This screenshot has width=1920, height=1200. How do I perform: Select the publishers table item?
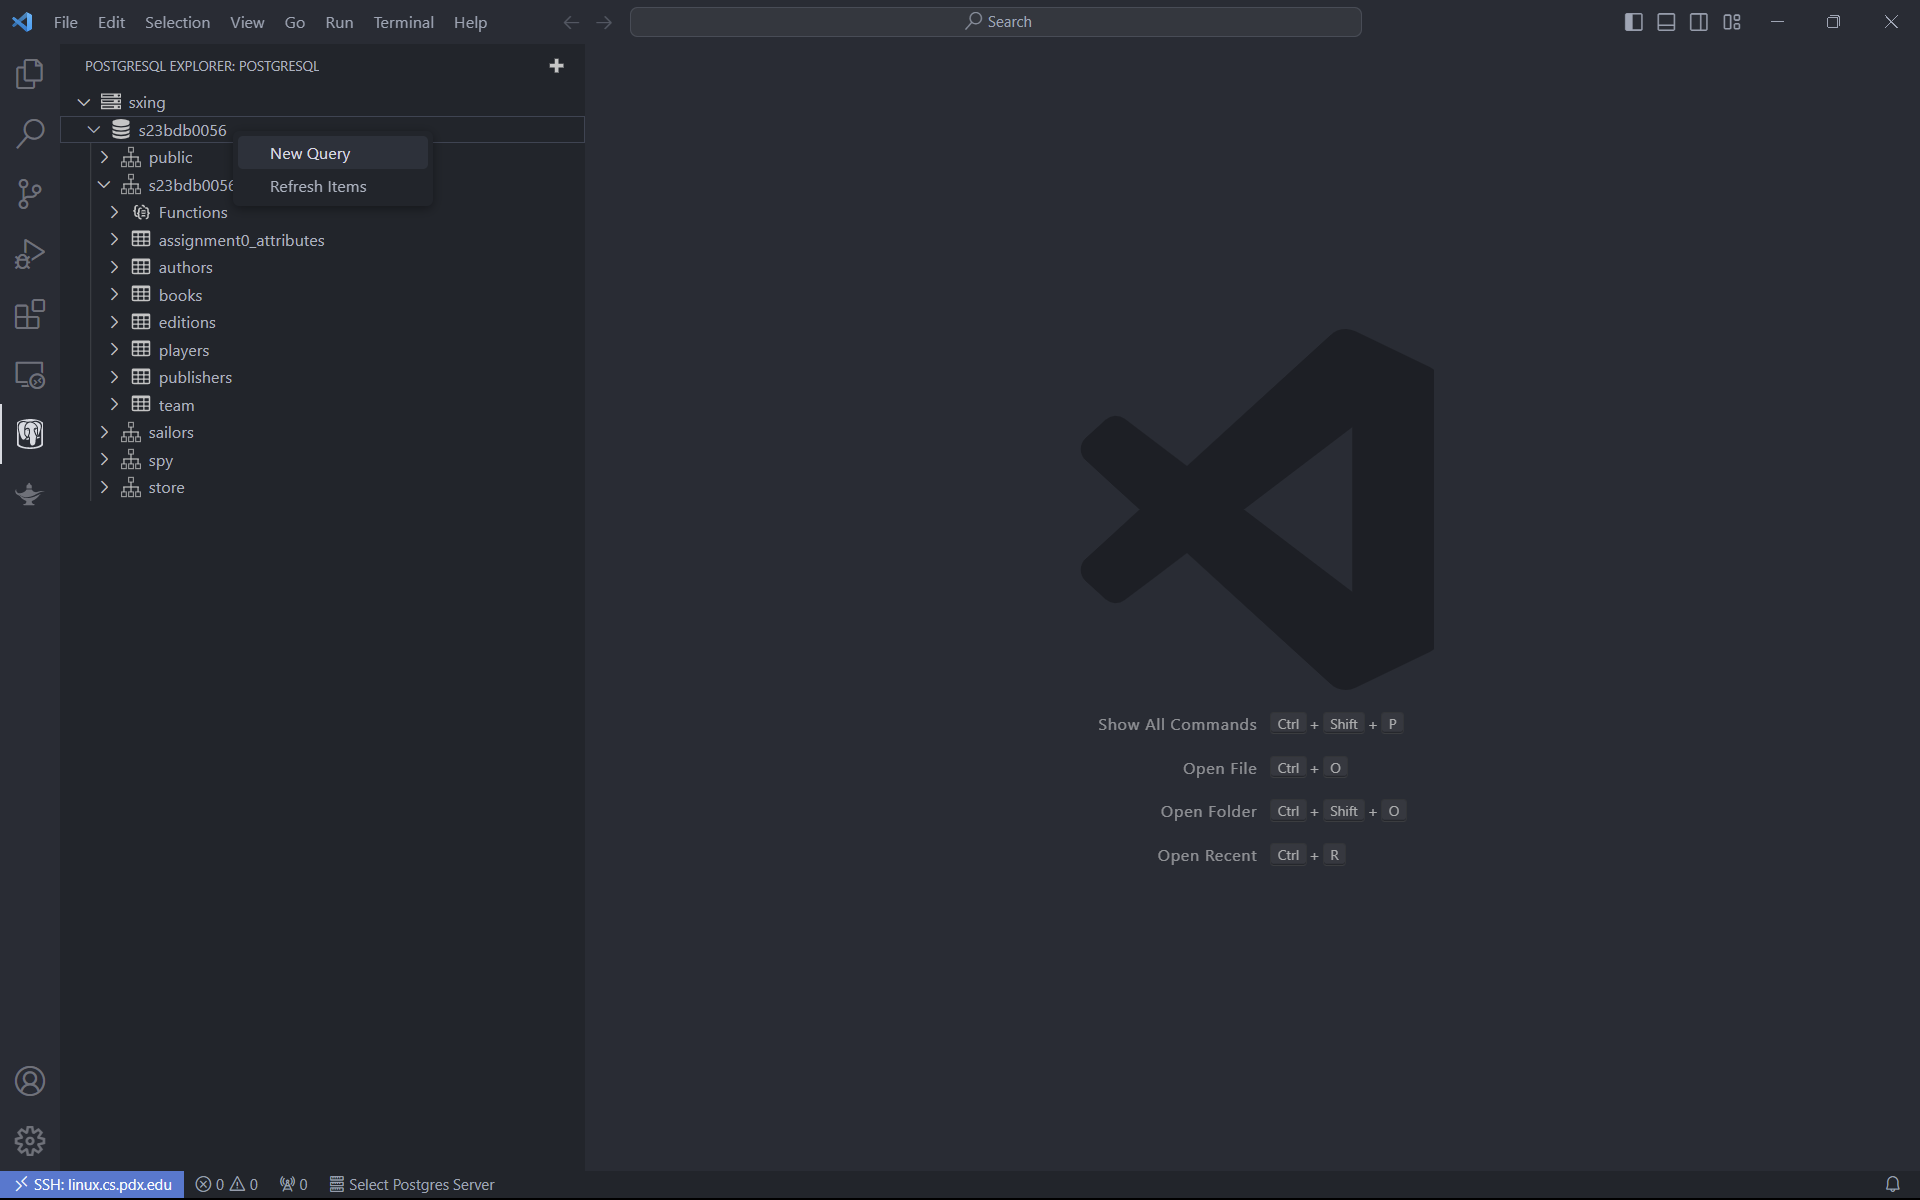pos(195,377)
